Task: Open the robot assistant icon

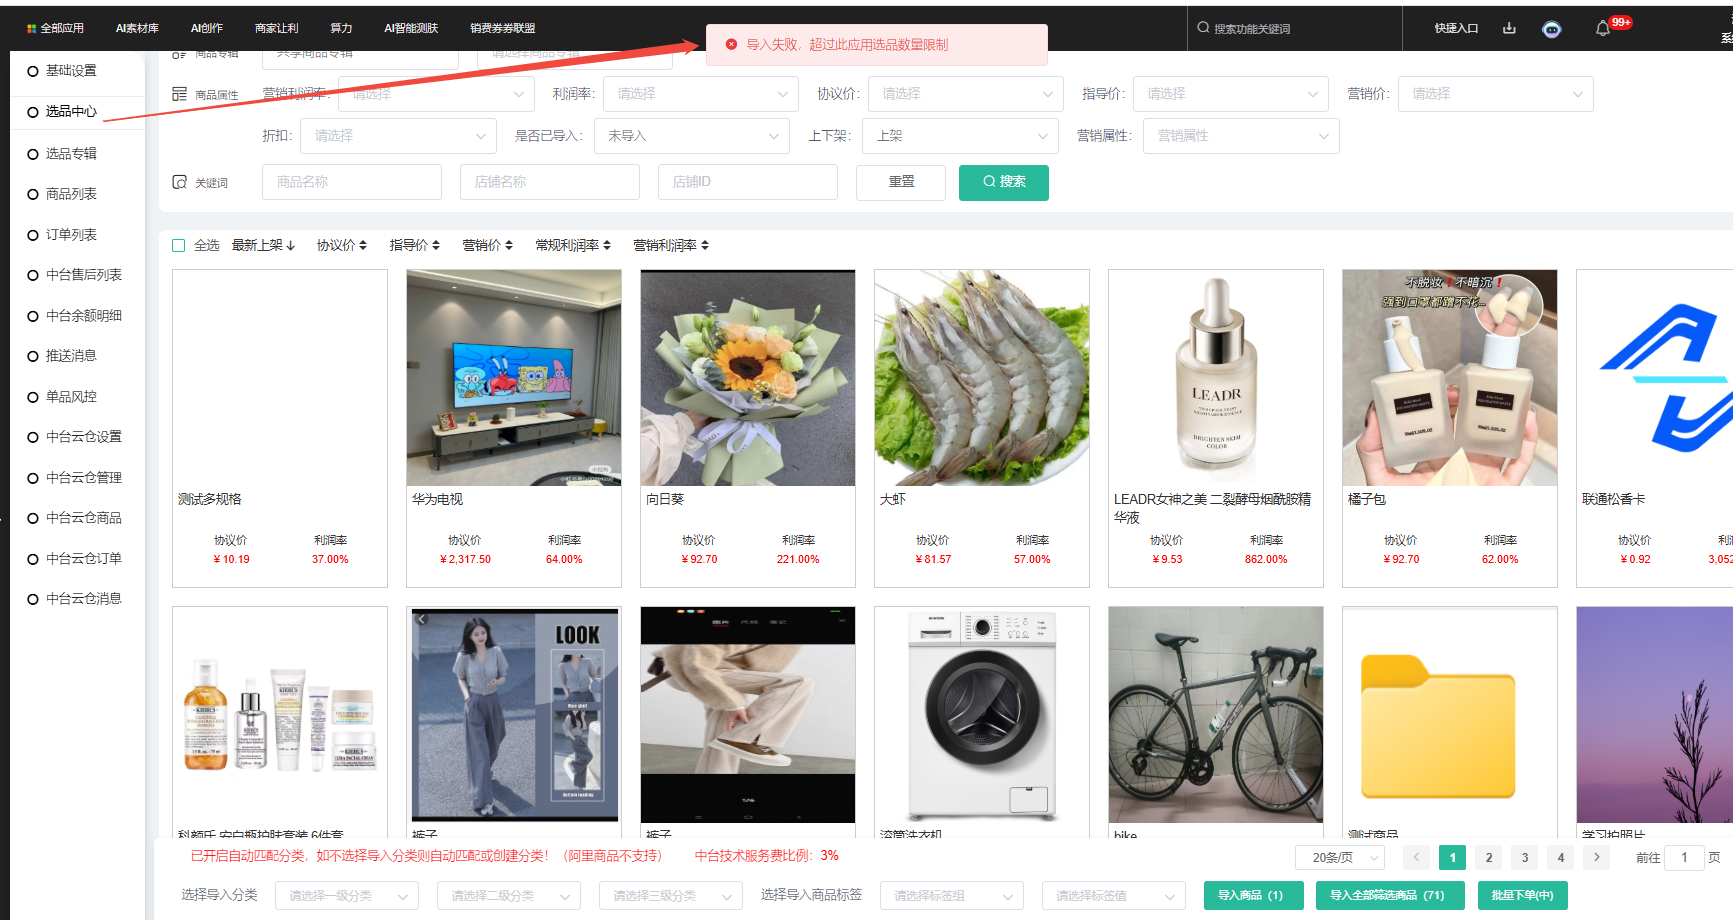Action: (x=1551, y=29)
